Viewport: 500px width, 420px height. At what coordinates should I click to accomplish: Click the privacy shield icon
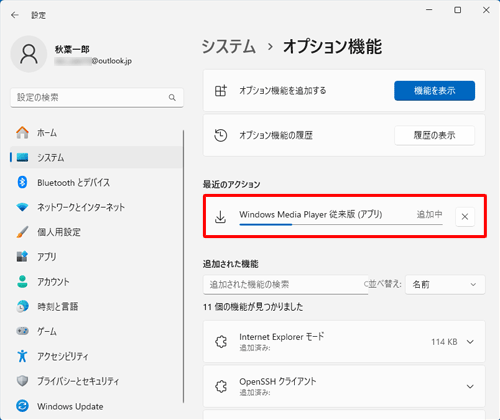(22, 381)
